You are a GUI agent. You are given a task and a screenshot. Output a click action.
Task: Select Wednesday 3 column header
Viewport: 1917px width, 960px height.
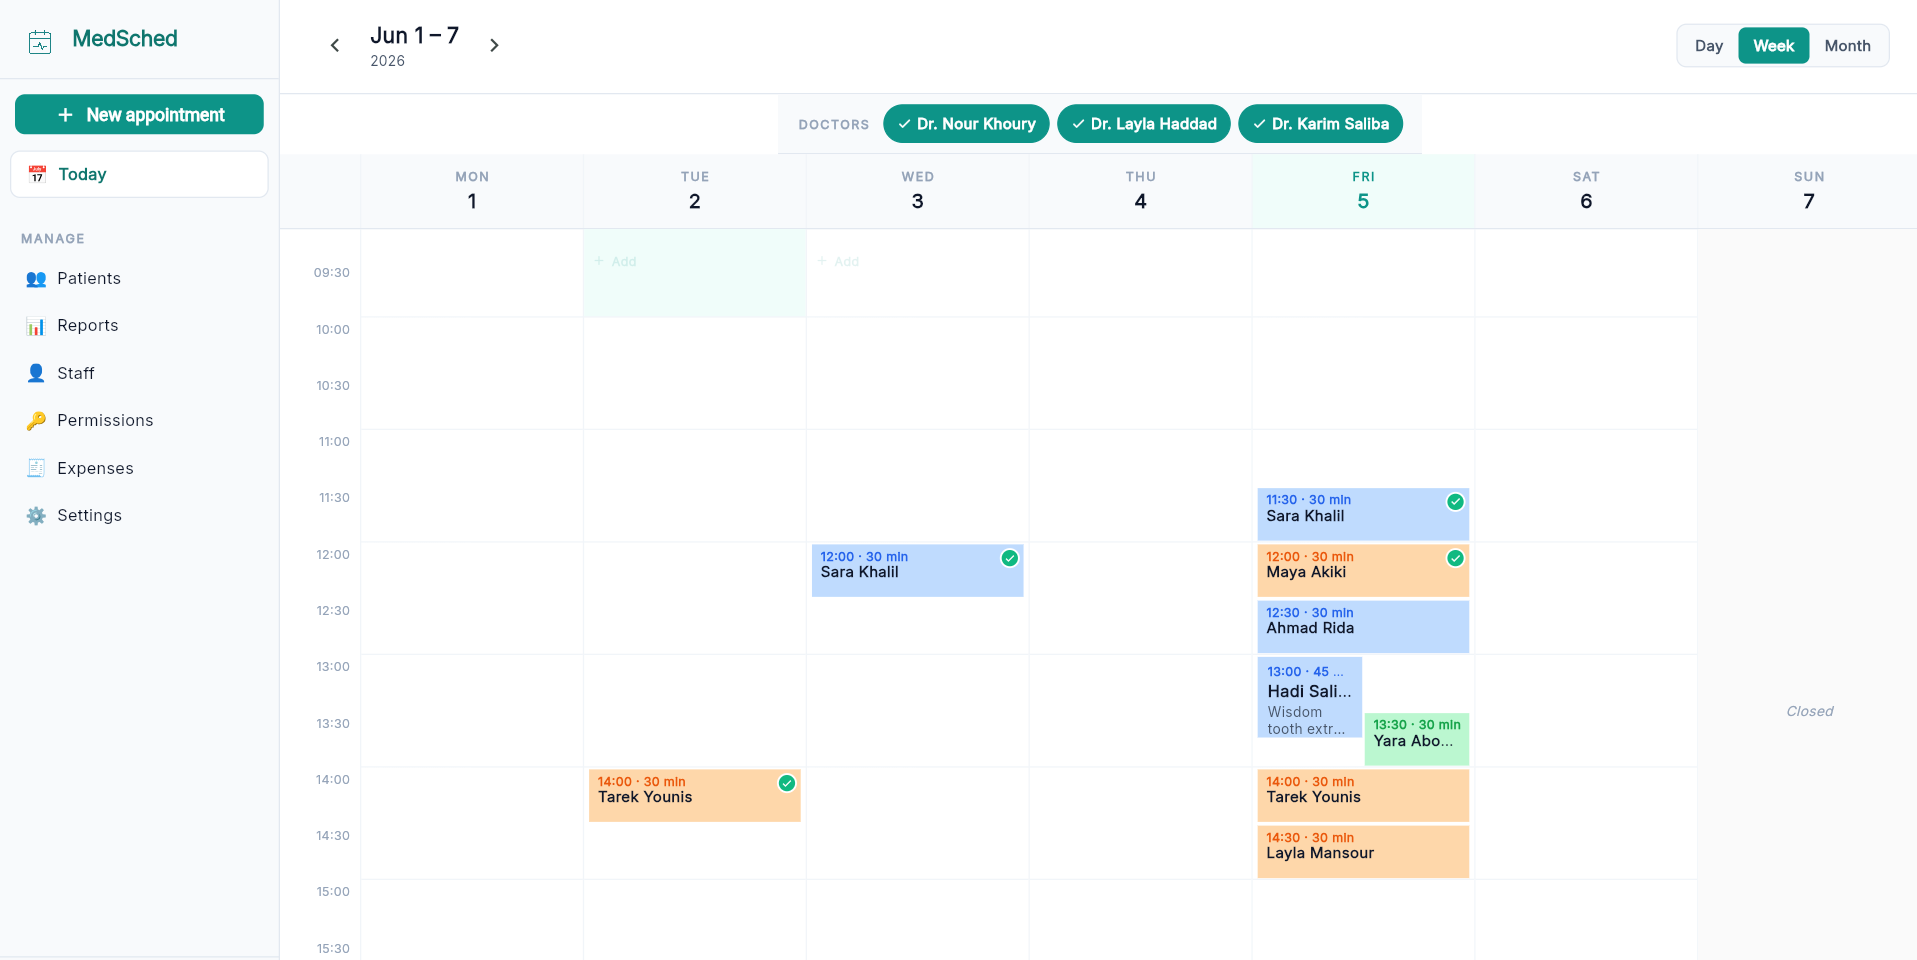[x=917, y=191]
